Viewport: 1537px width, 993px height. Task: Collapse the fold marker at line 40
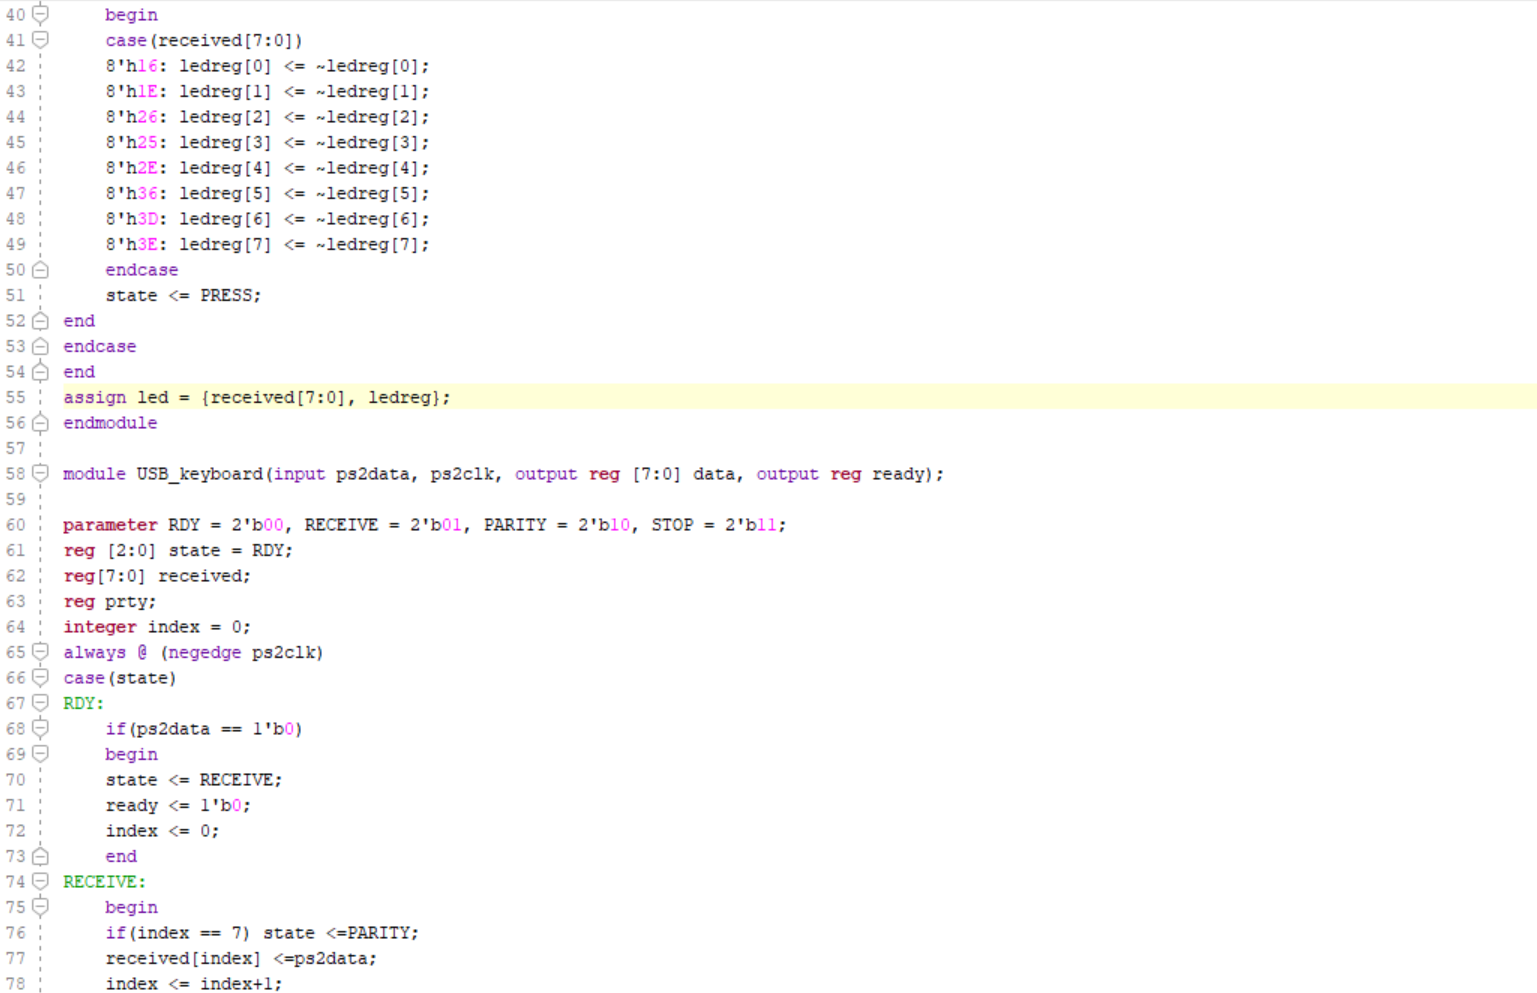click(x=40, y=15)
